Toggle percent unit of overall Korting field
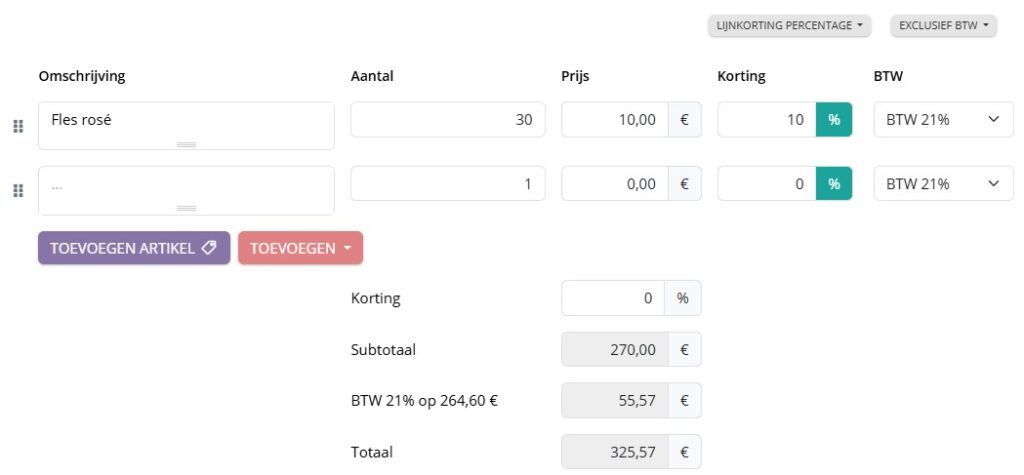The height and width of the screenshot is (475, 1024). [x=684, y=298]
